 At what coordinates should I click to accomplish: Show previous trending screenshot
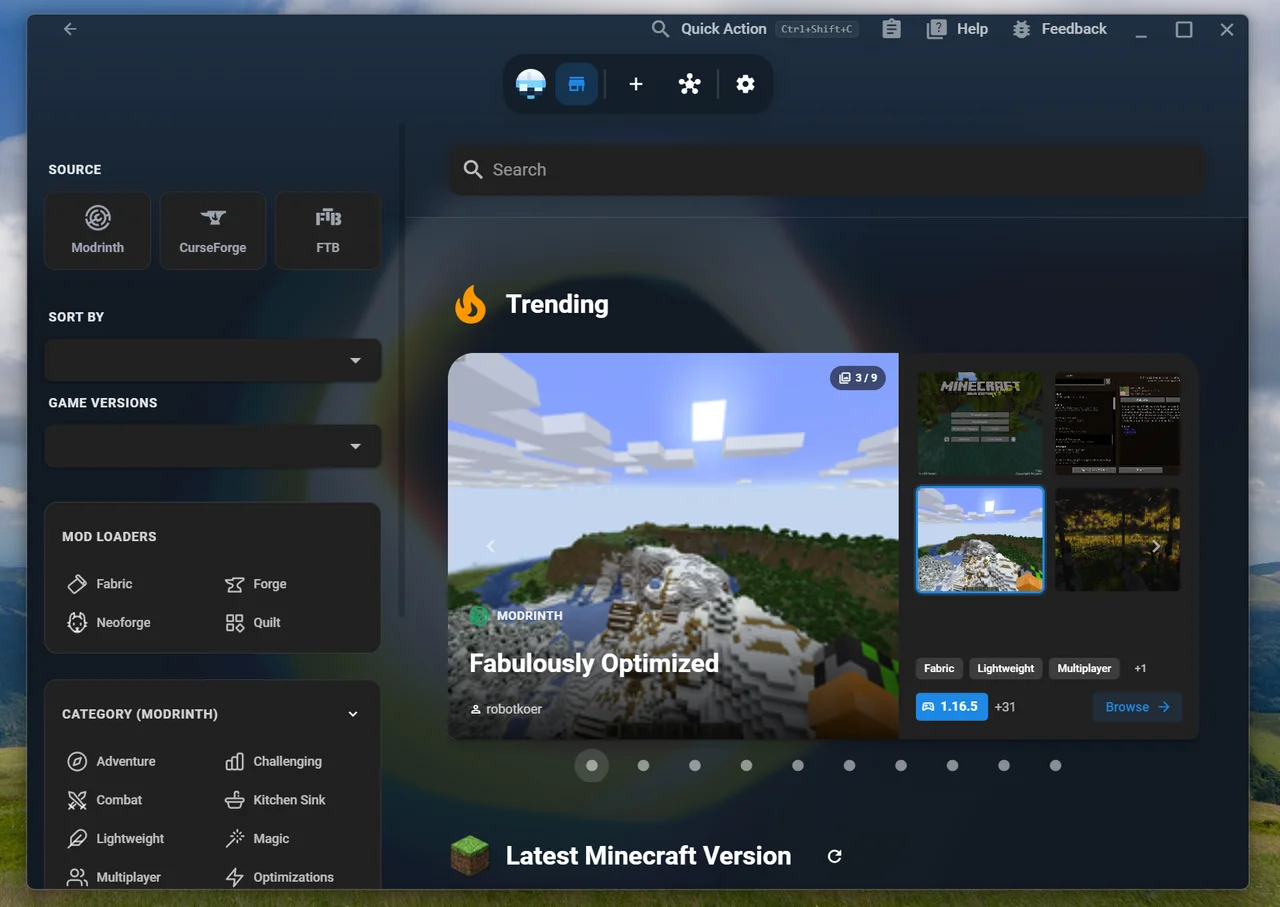click(x=490, y=546)
